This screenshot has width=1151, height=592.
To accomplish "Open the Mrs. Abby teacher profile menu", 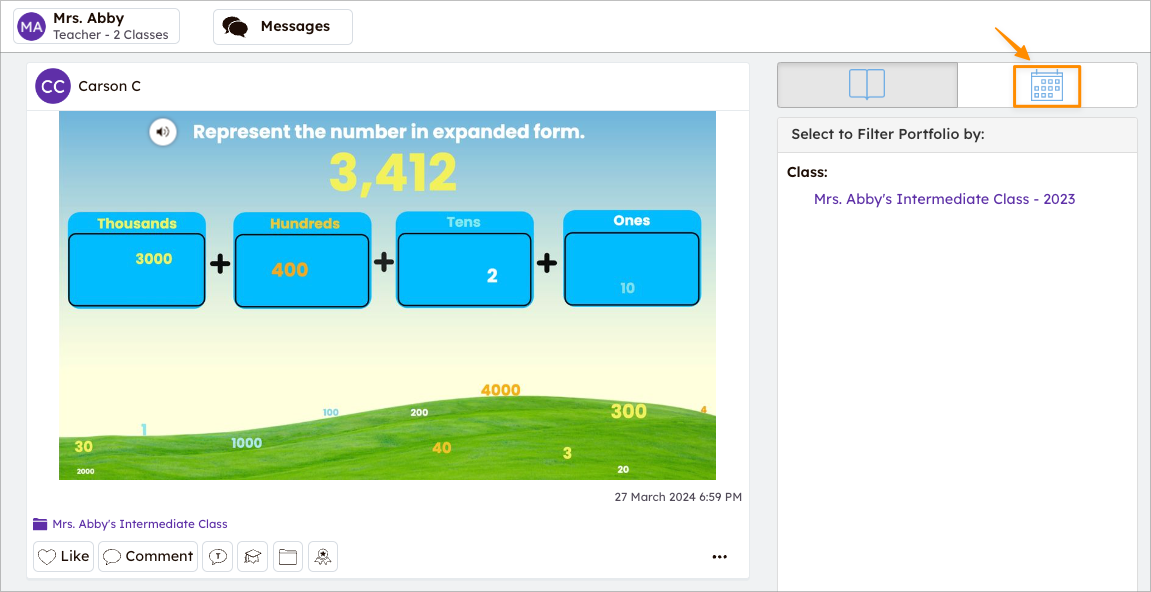I will click(x=96, y=27).
